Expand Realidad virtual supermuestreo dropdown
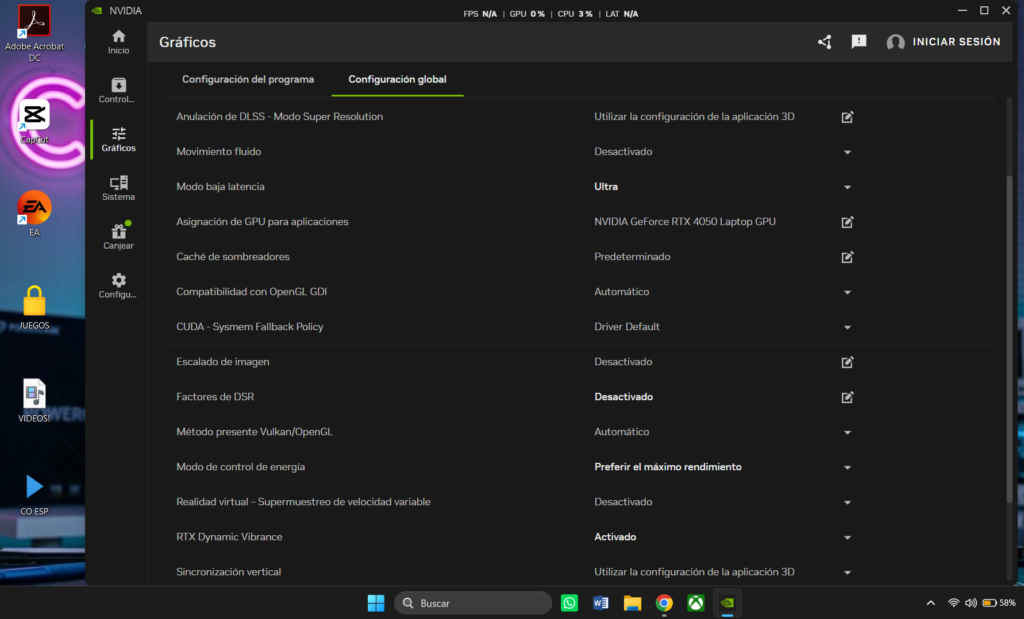Image resolution: width=1024 pixels, height=619 pixels. click(847, 503)
